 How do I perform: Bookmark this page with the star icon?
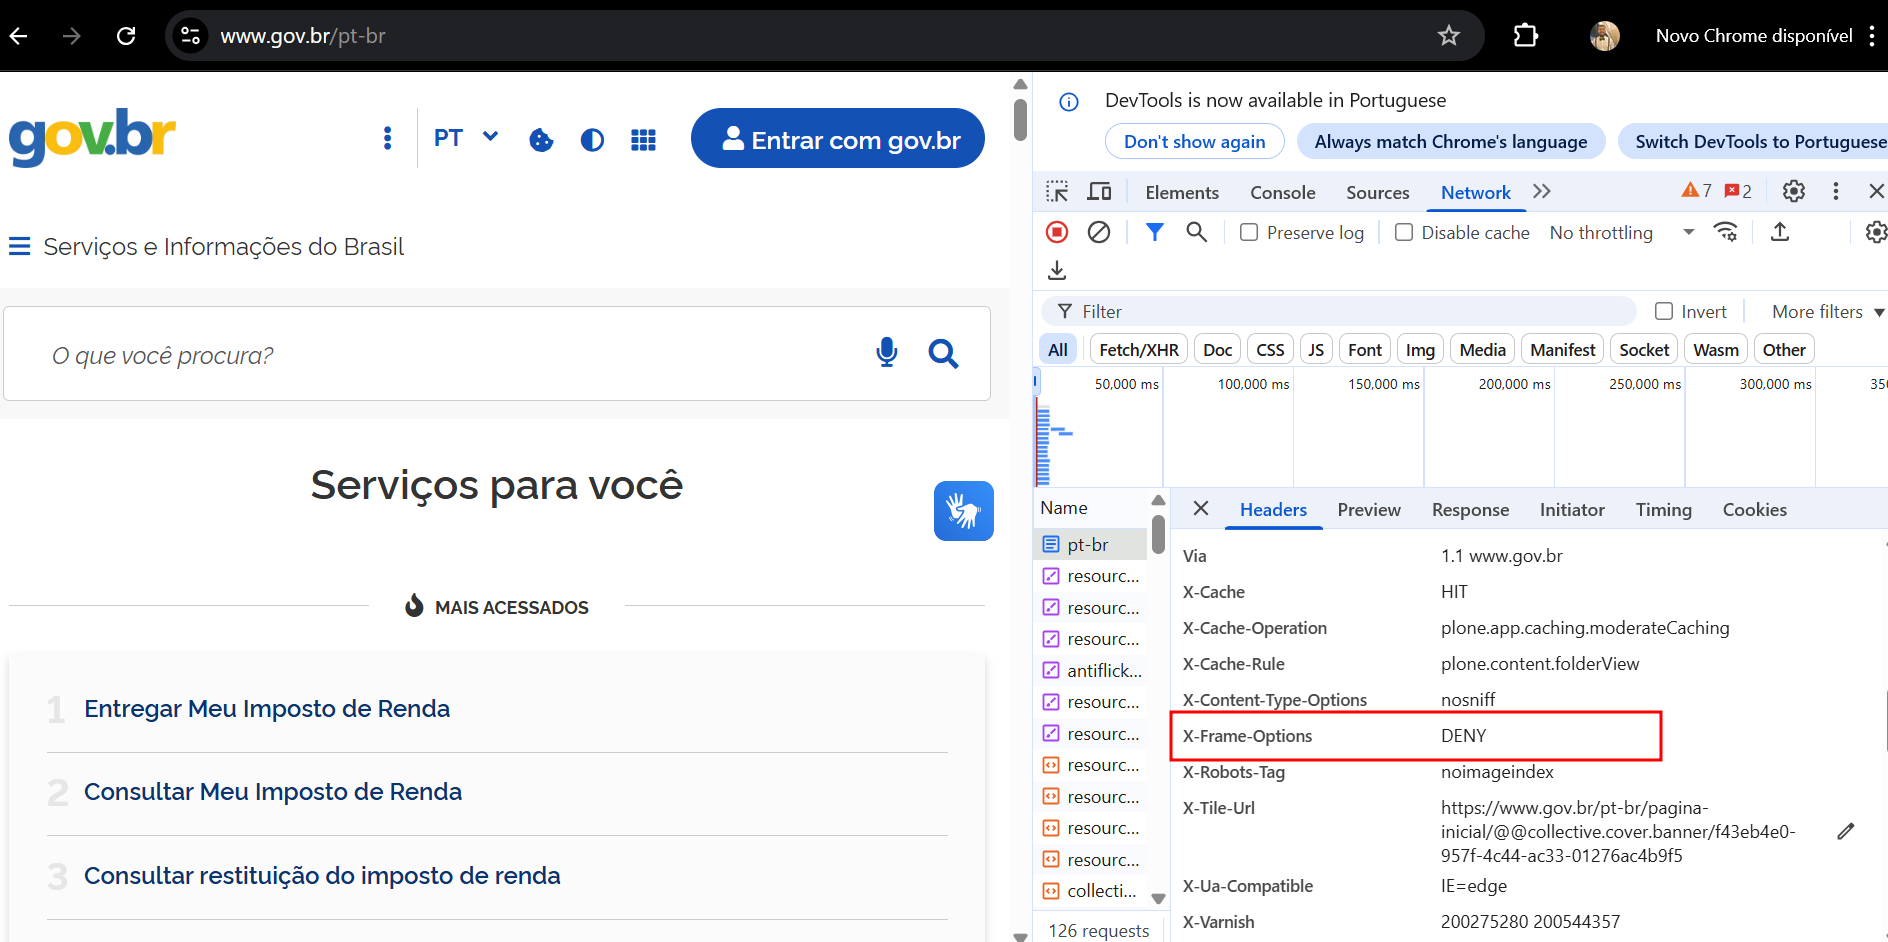click(x=1449, y=36)
